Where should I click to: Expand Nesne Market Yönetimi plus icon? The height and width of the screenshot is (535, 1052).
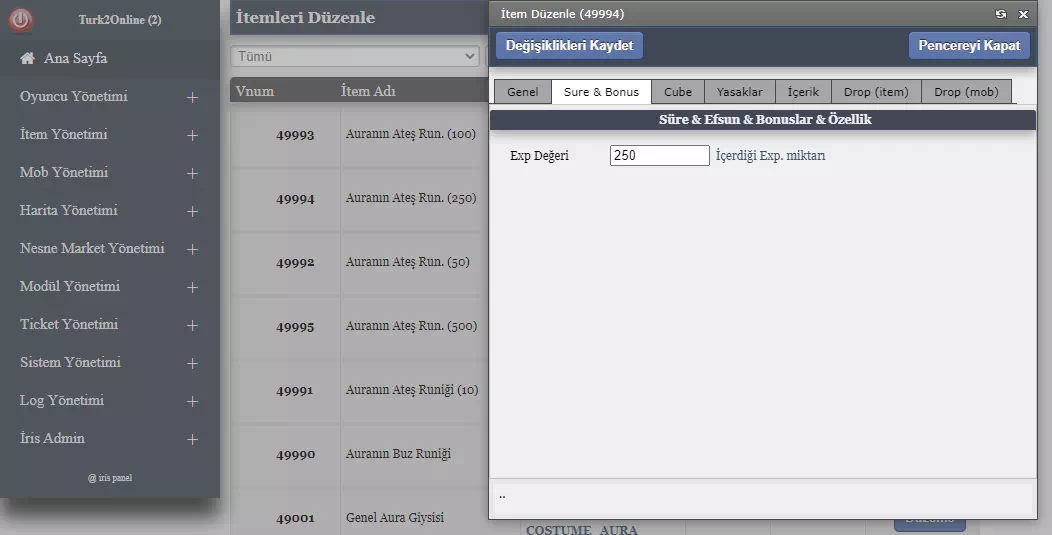coord(192,250)
